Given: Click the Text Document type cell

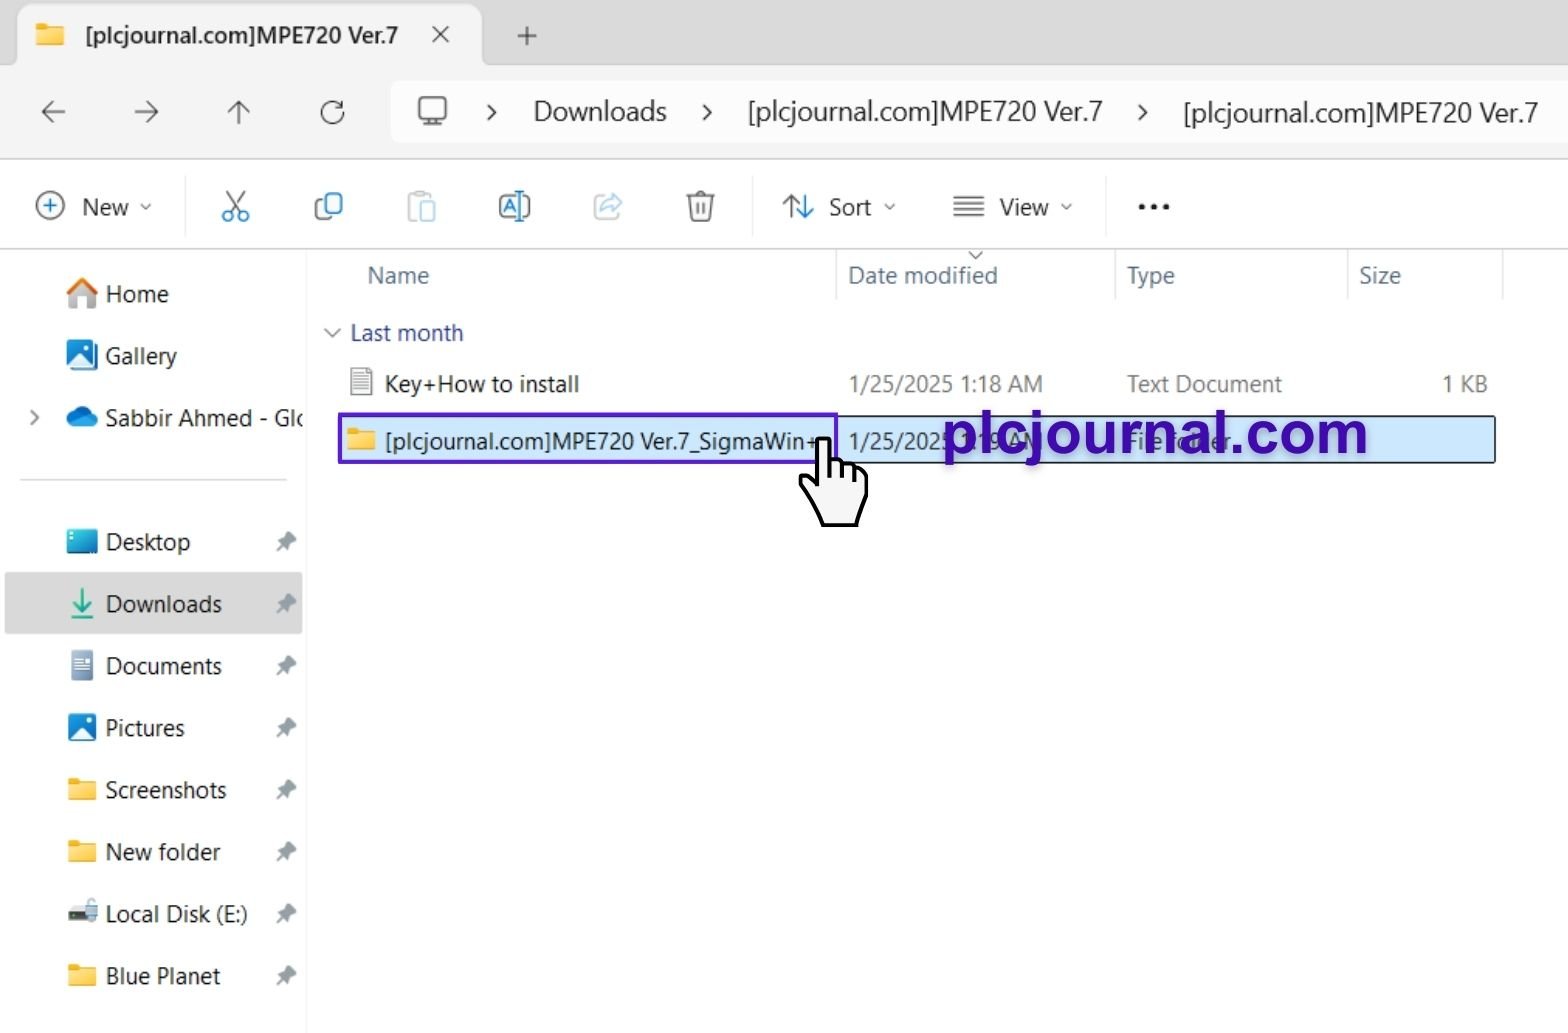Looking at the screenshot, I should click(x=1204, y=384).
